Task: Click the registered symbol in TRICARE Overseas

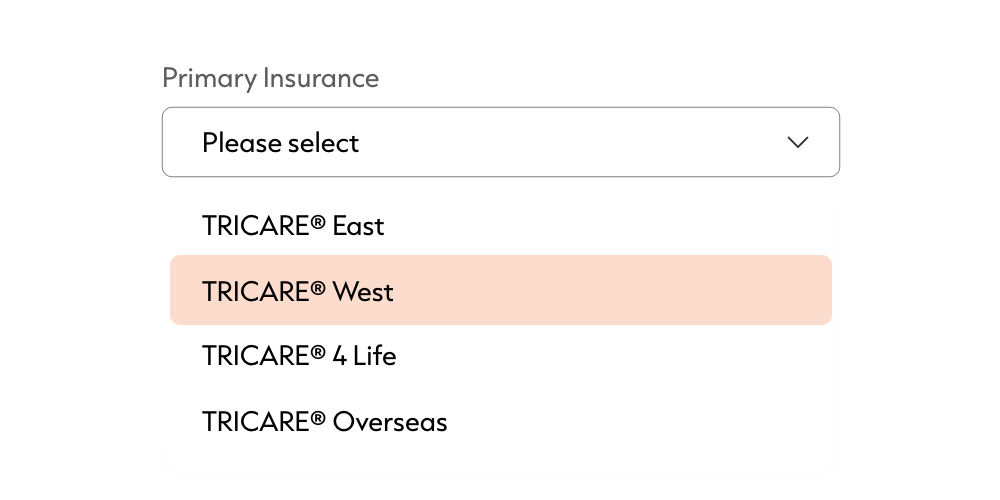Action: tap(318, 418)
